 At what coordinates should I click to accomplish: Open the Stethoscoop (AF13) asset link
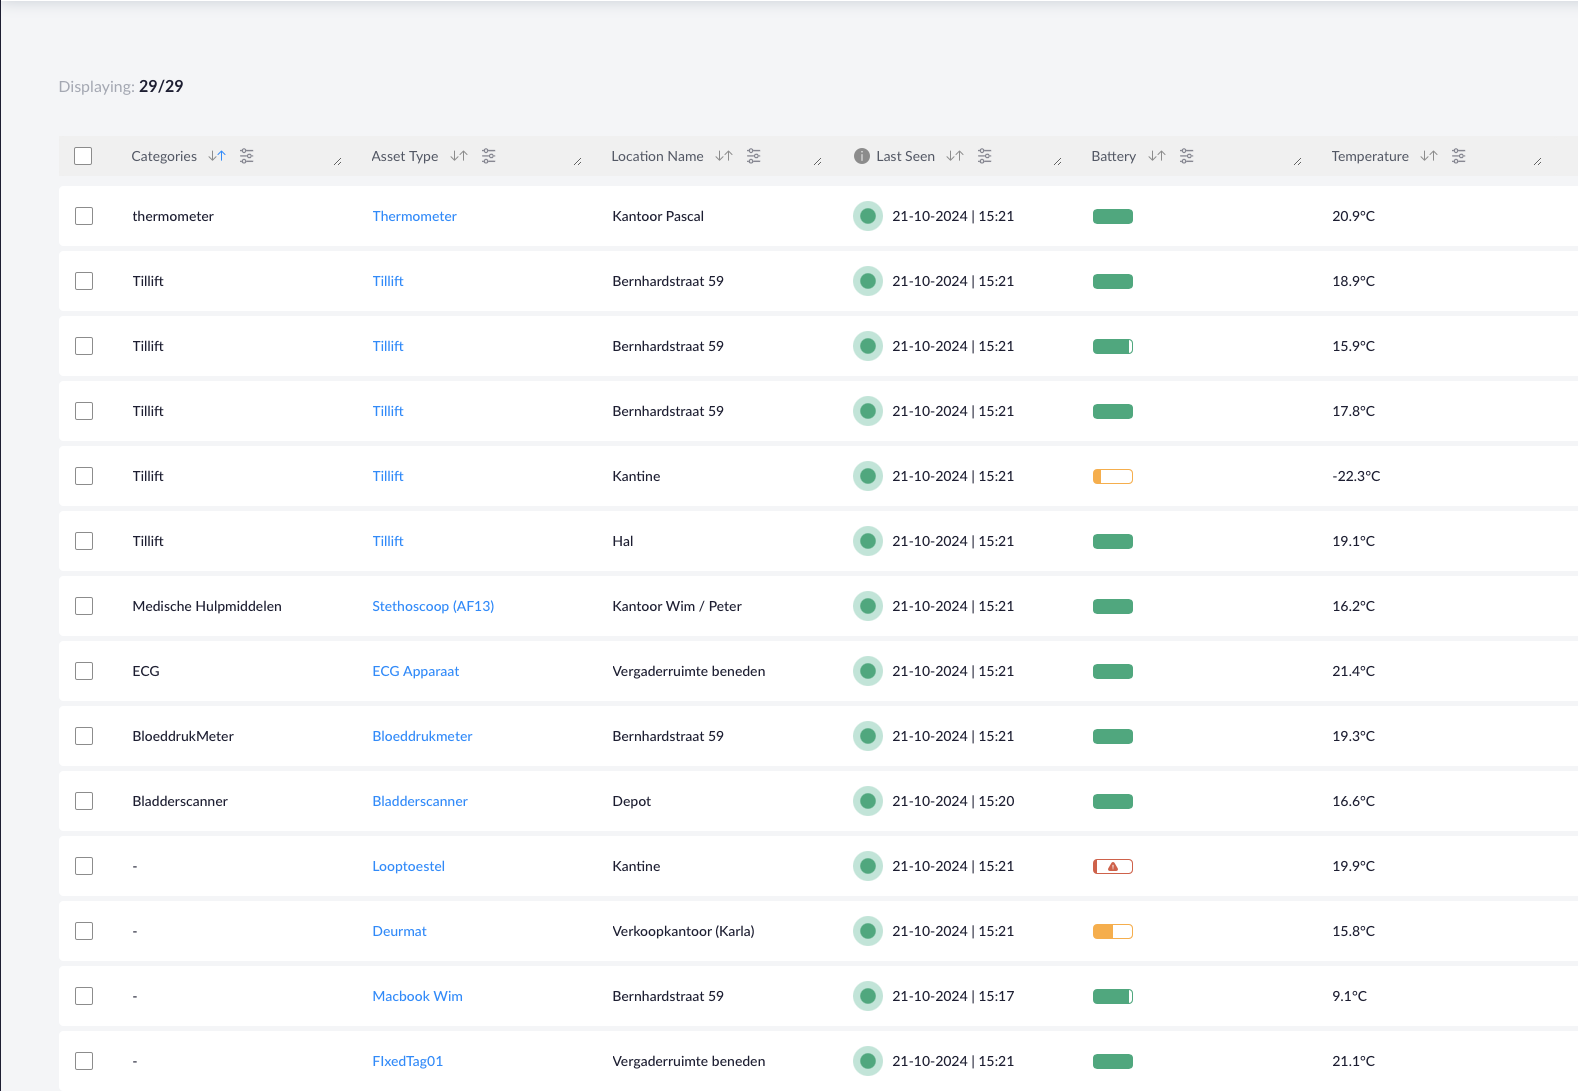pyautogui.click(x=433, y=606)
